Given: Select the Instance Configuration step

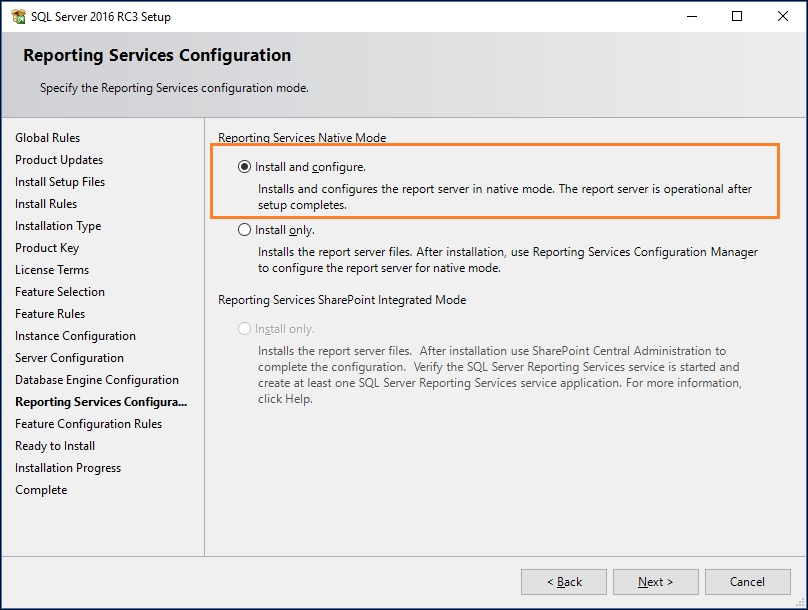Looking at the screenshot, I should 75,336.
